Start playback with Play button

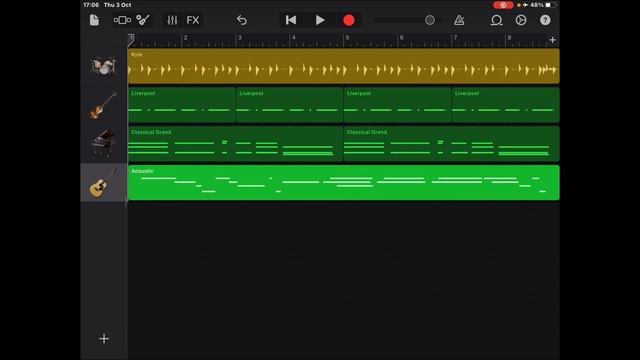click(320, 20)
